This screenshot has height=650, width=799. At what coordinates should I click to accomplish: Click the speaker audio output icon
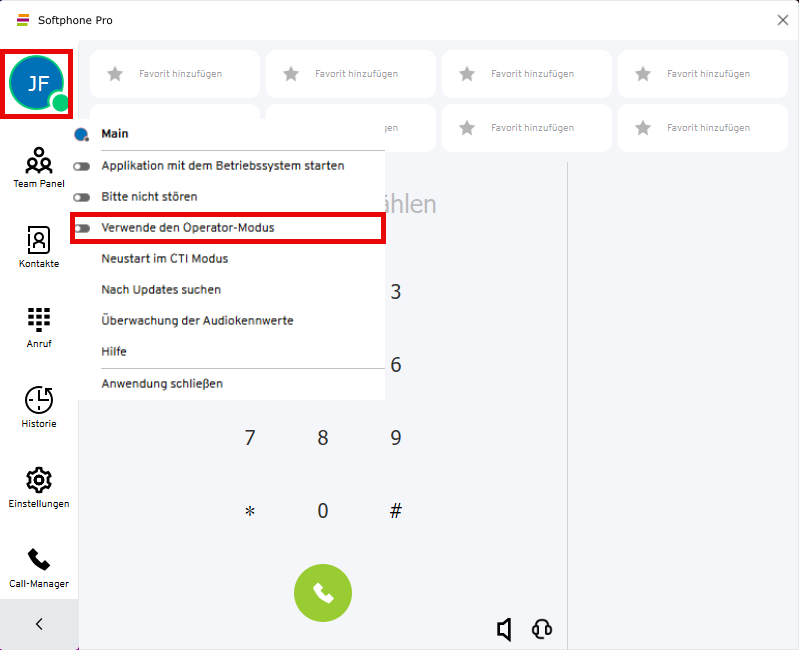tap(505, 629)
